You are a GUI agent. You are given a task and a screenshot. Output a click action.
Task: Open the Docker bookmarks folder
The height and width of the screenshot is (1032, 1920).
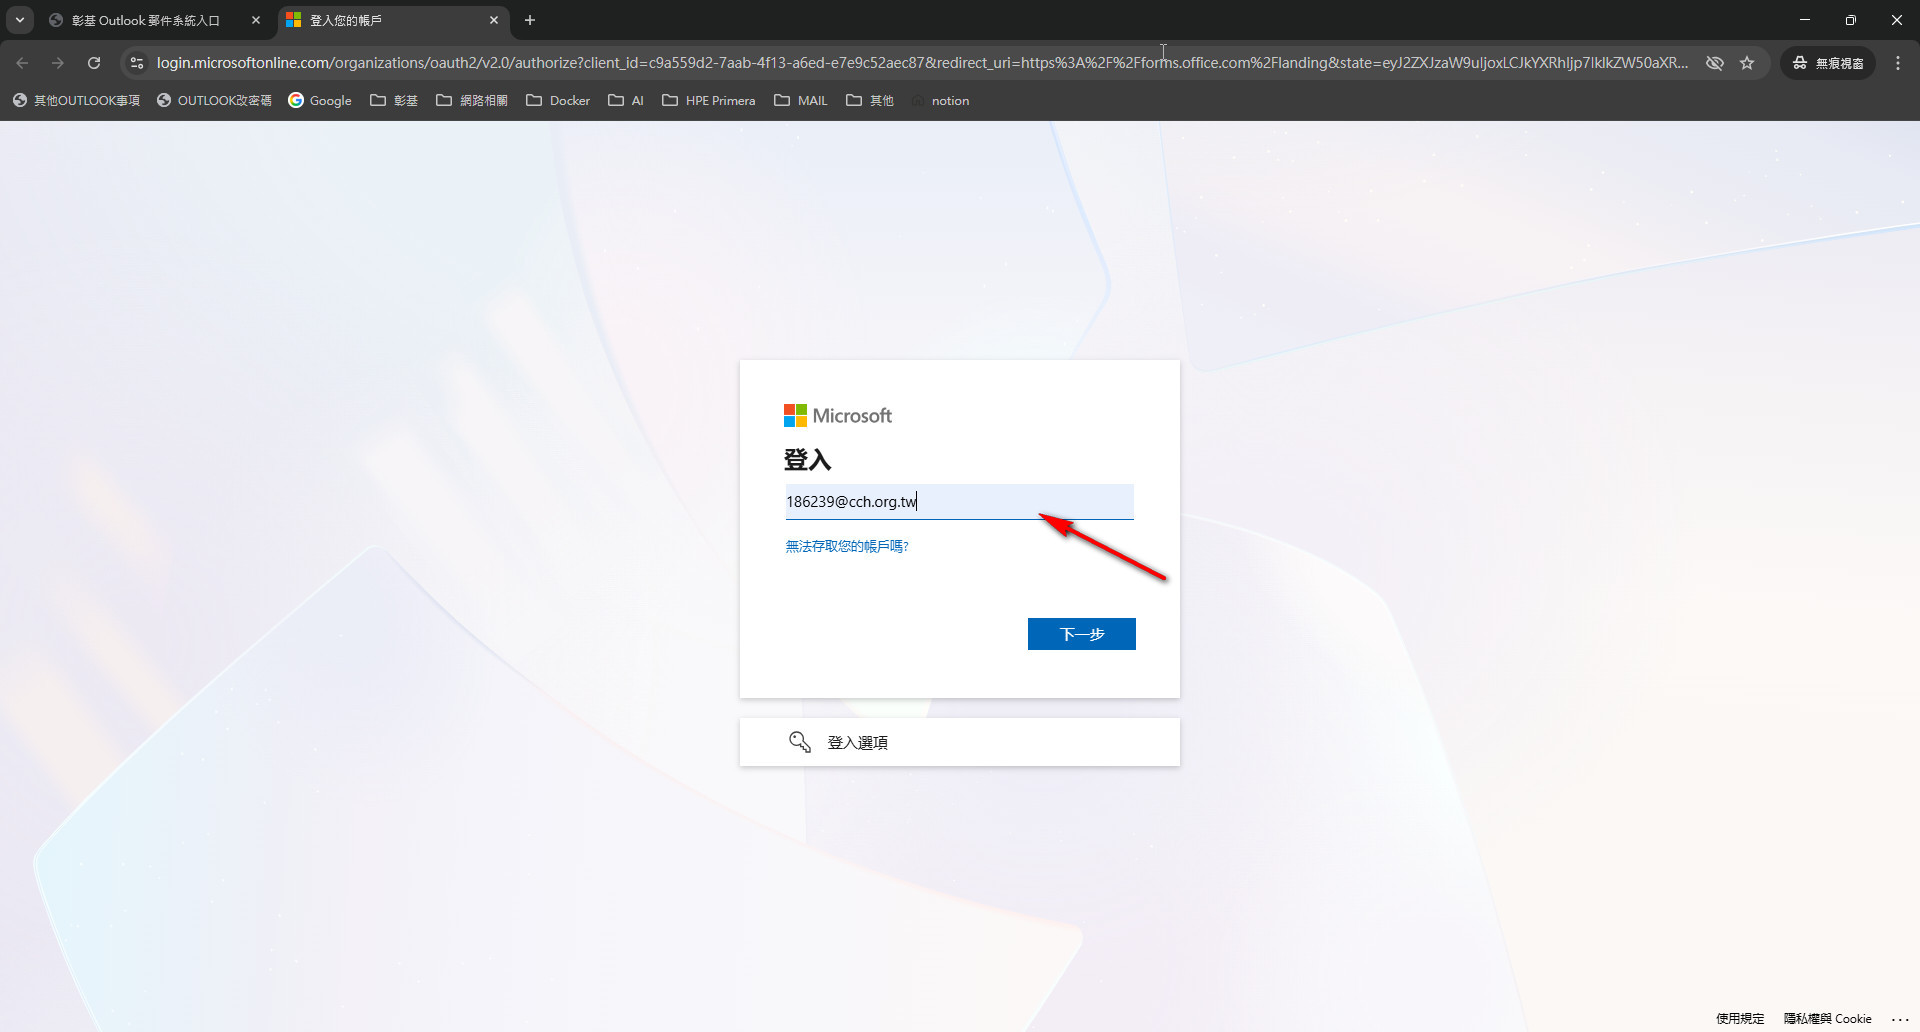[558, 101]
